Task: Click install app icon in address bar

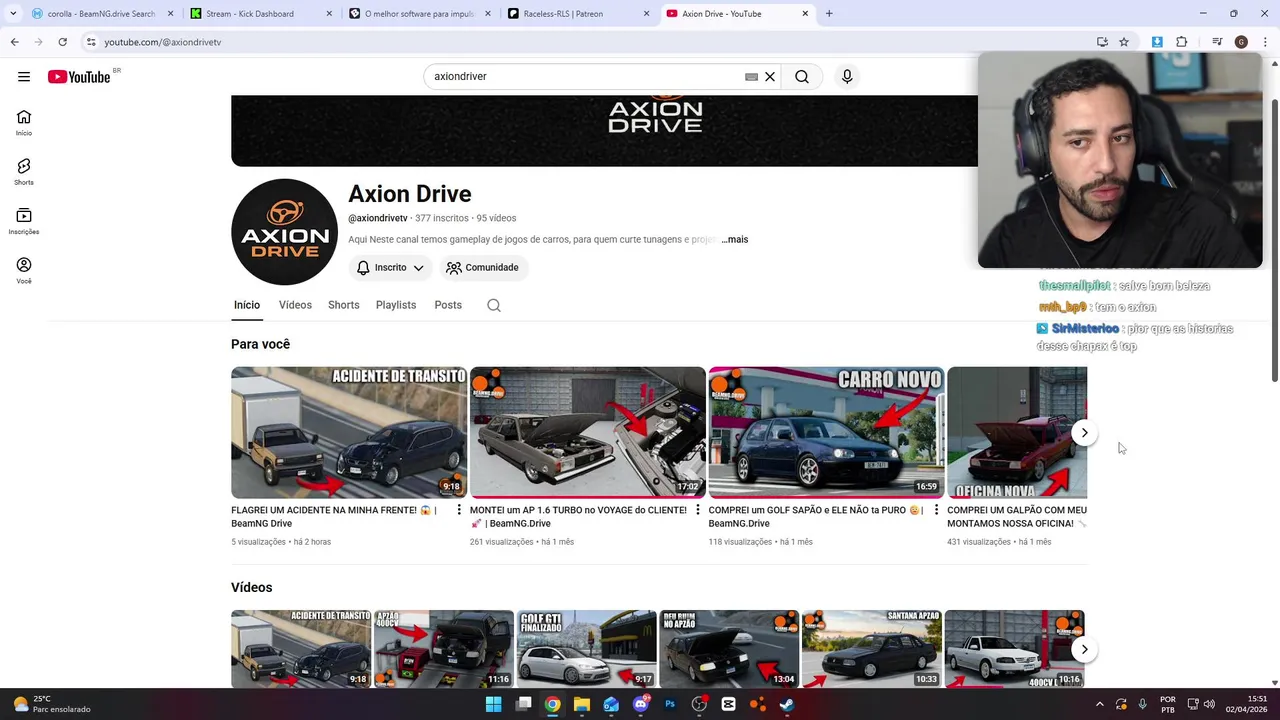Action: (x=1102, y=42)
